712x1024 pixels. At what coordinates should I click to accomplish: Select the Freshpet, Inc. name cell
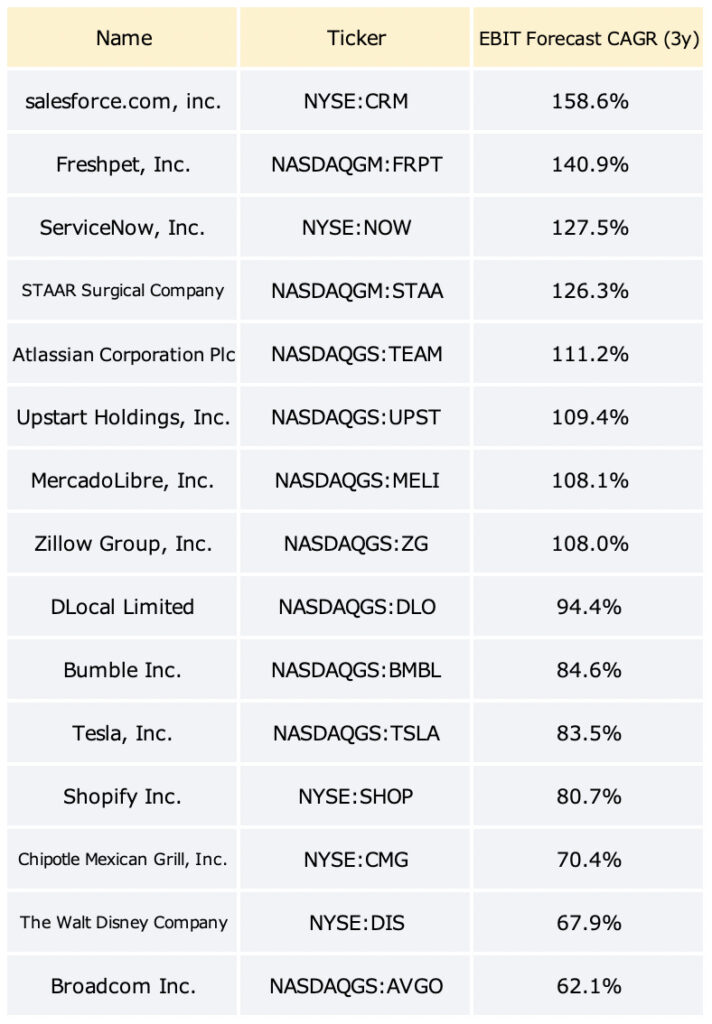(122, 164)
